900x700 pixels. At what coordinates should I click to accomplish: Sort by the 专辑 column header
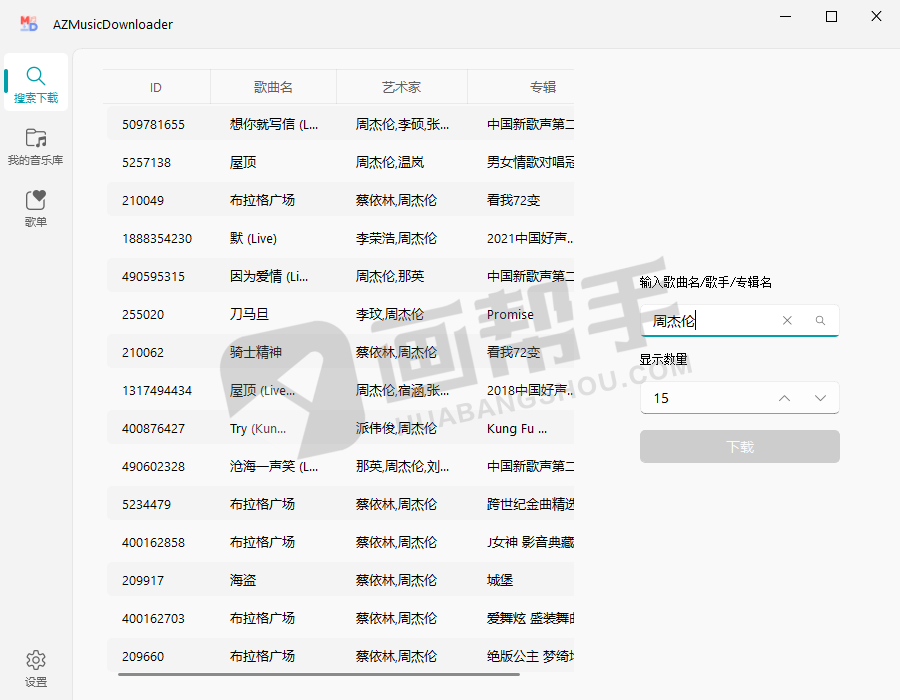542,87
